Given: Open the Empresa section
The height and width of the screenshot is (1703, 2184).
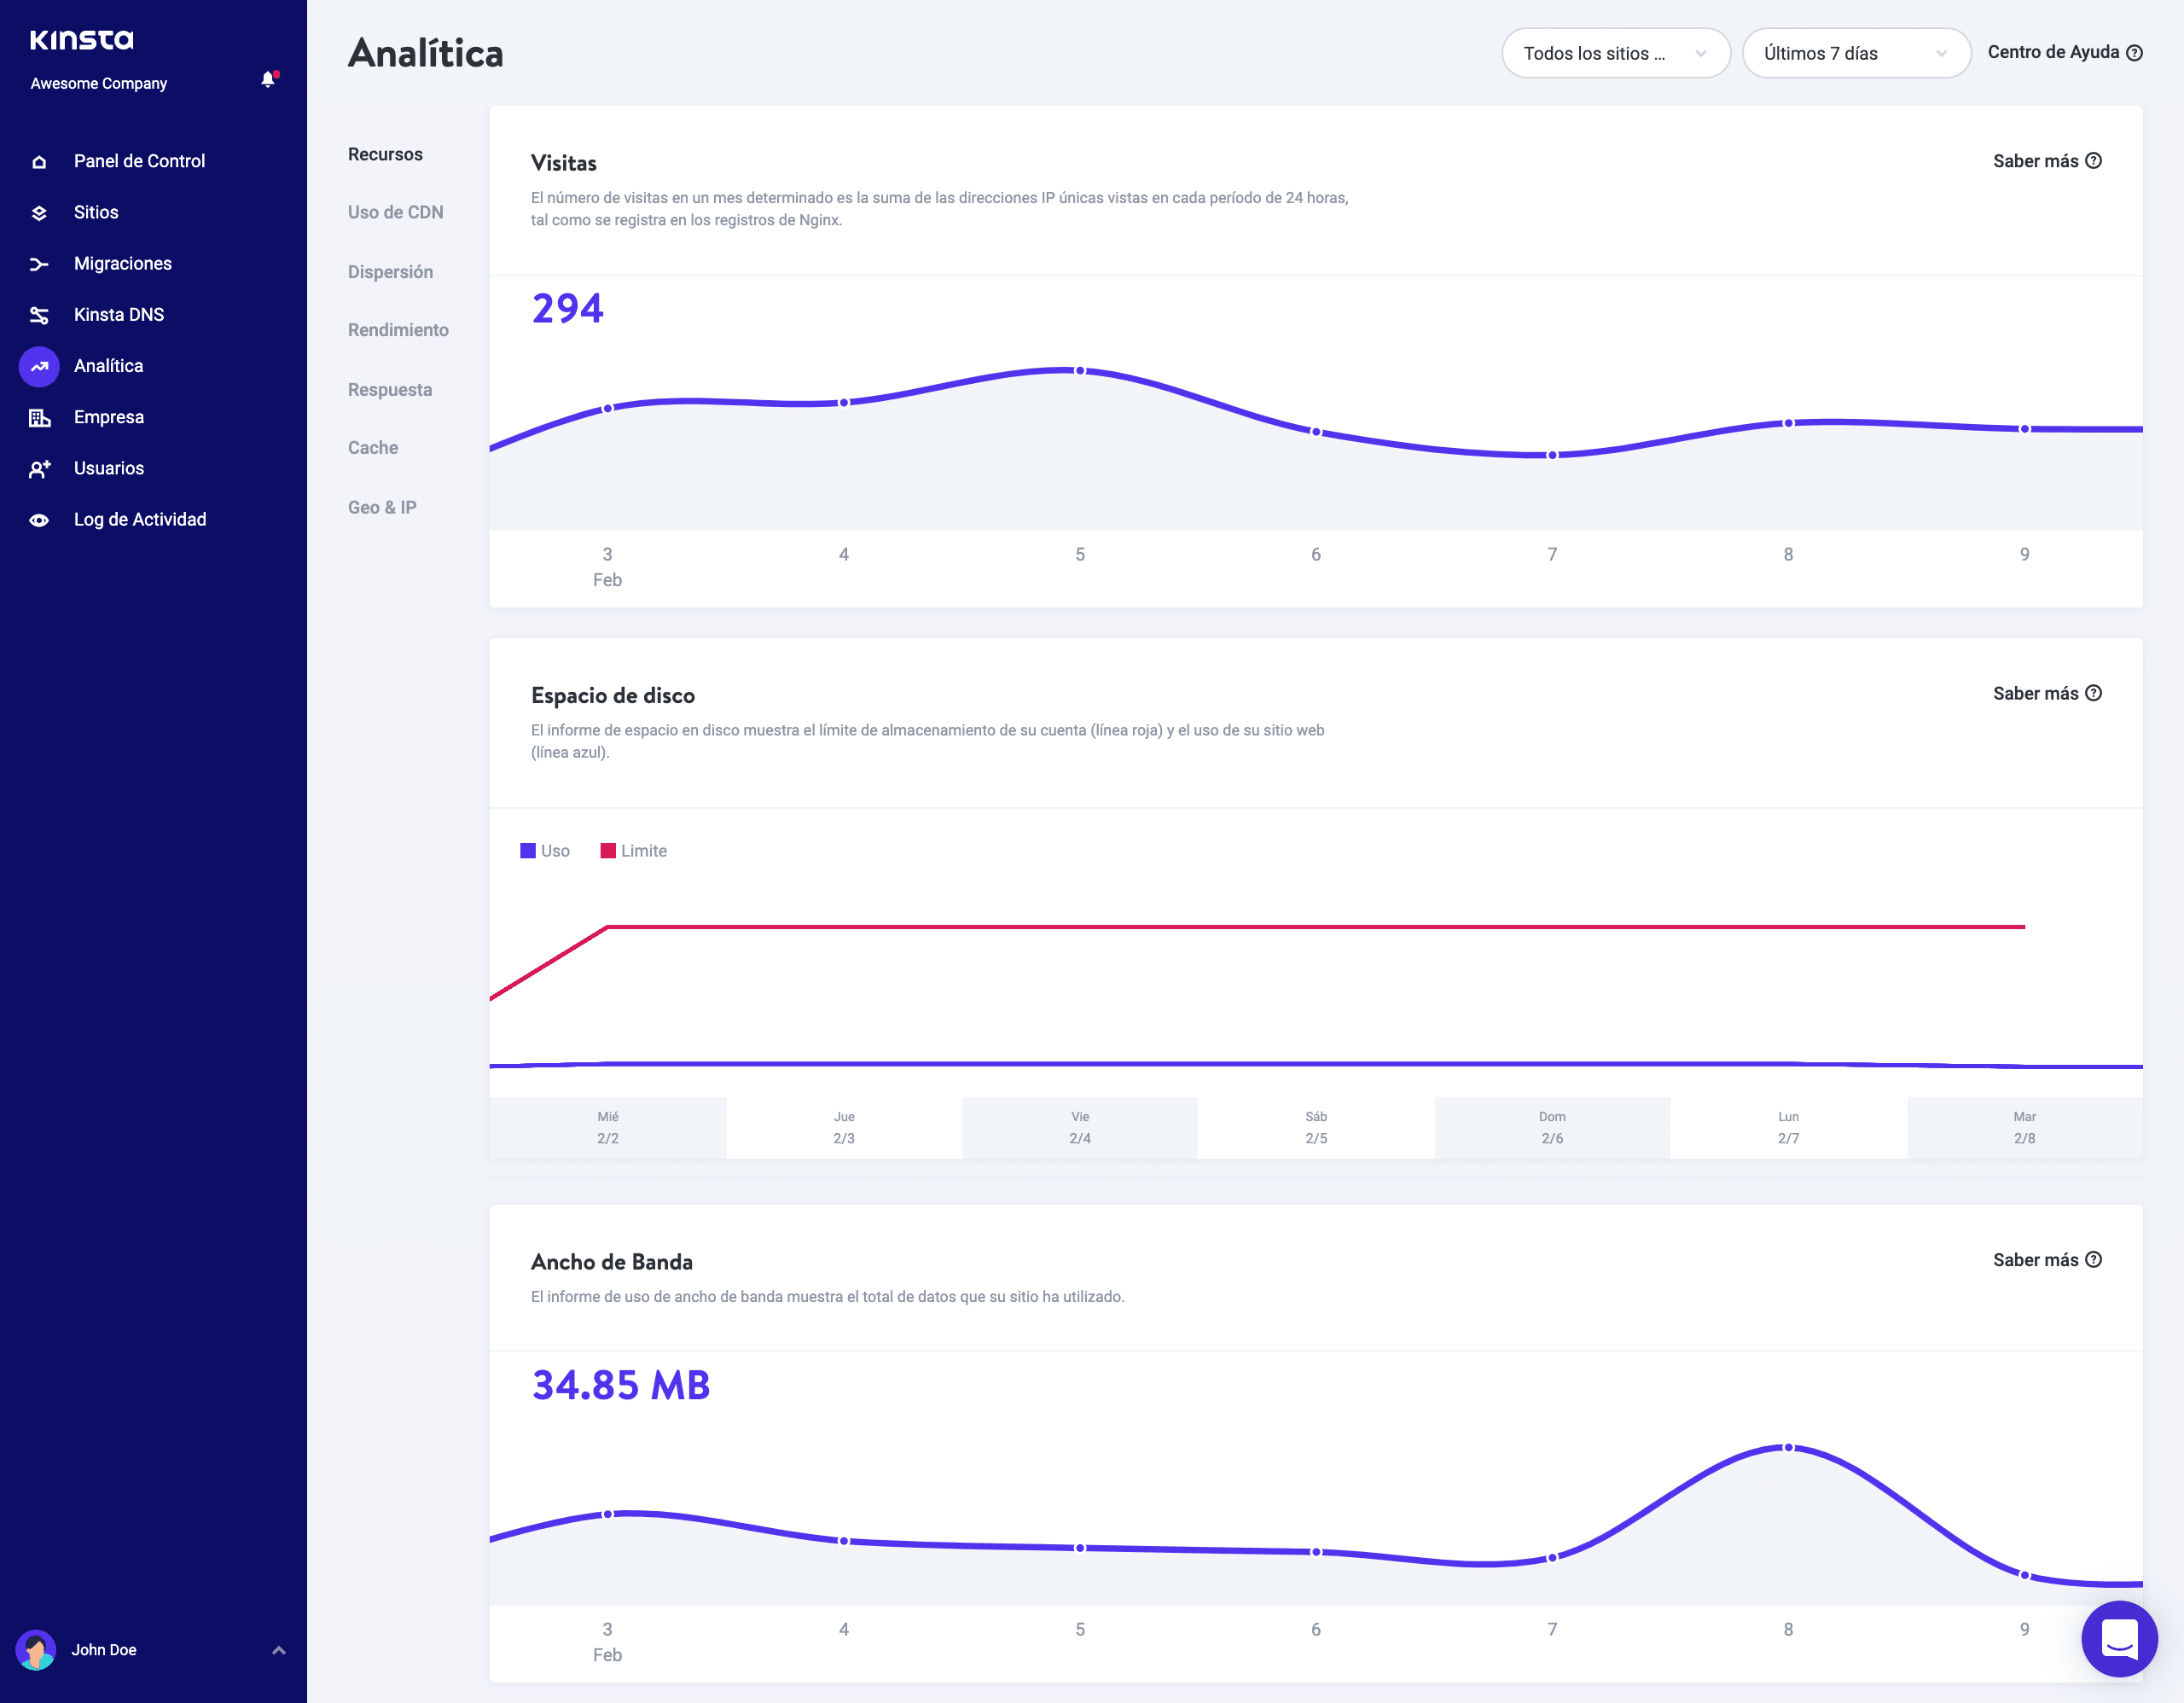Looking at the screenshot, I should (x=108, y=417).
